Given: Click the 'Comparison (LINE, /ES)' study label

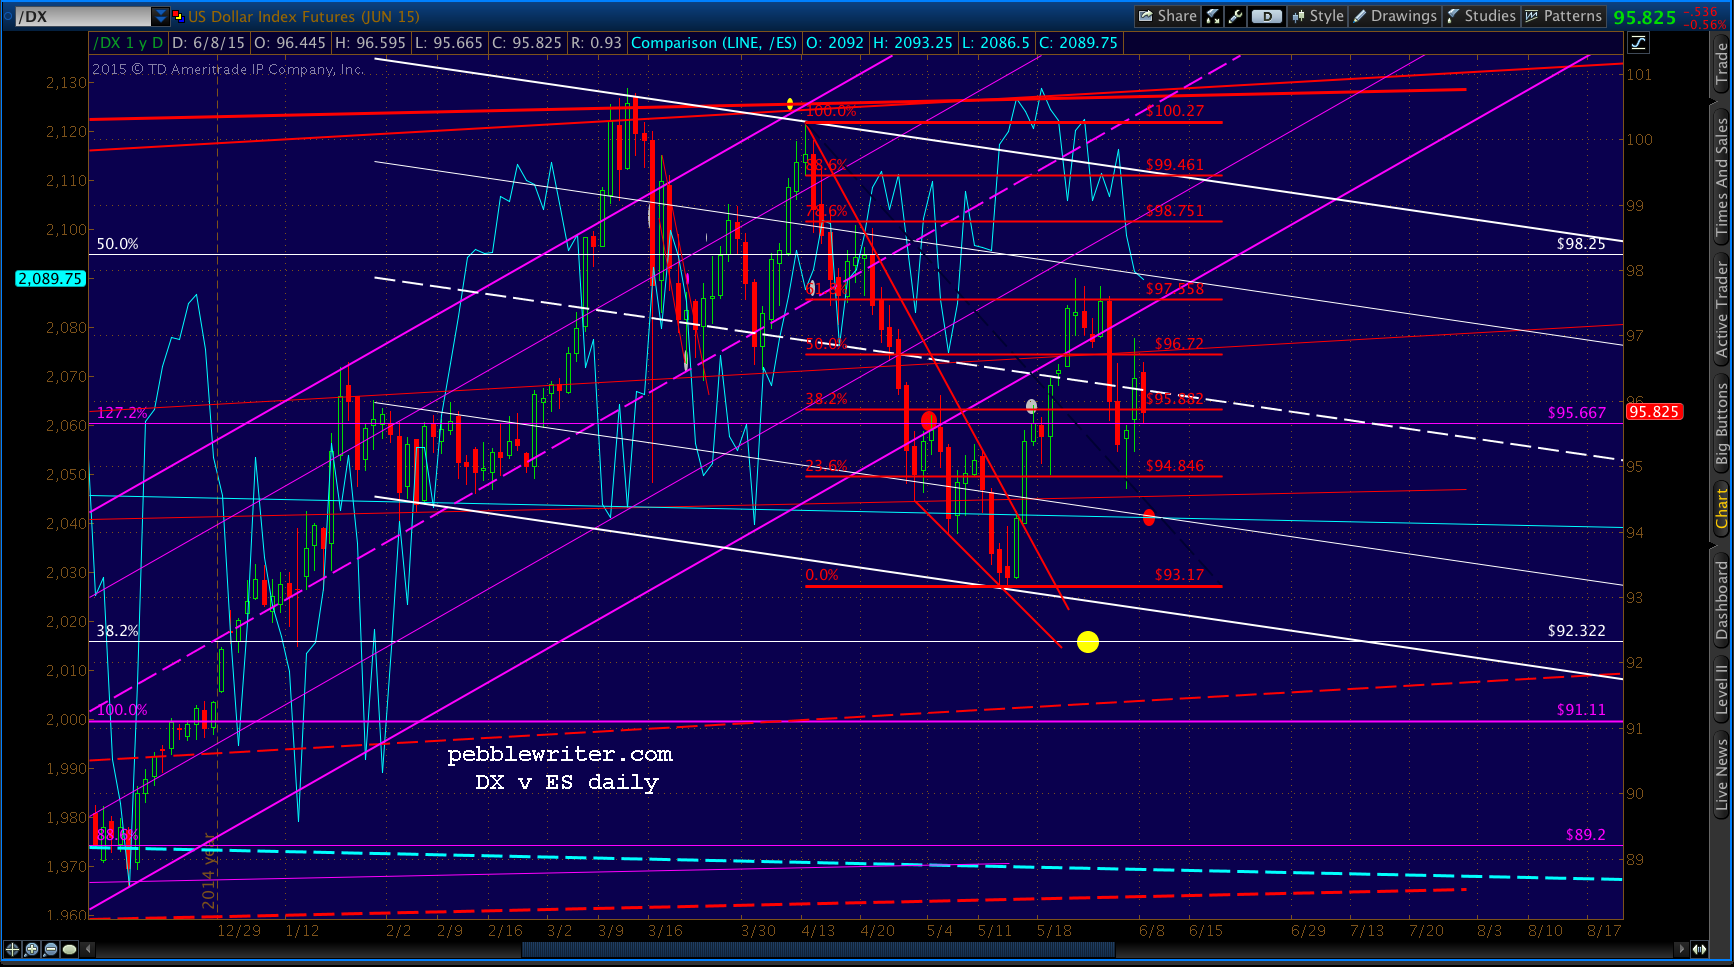Looking at the screenshot, I should coord(714,43).
